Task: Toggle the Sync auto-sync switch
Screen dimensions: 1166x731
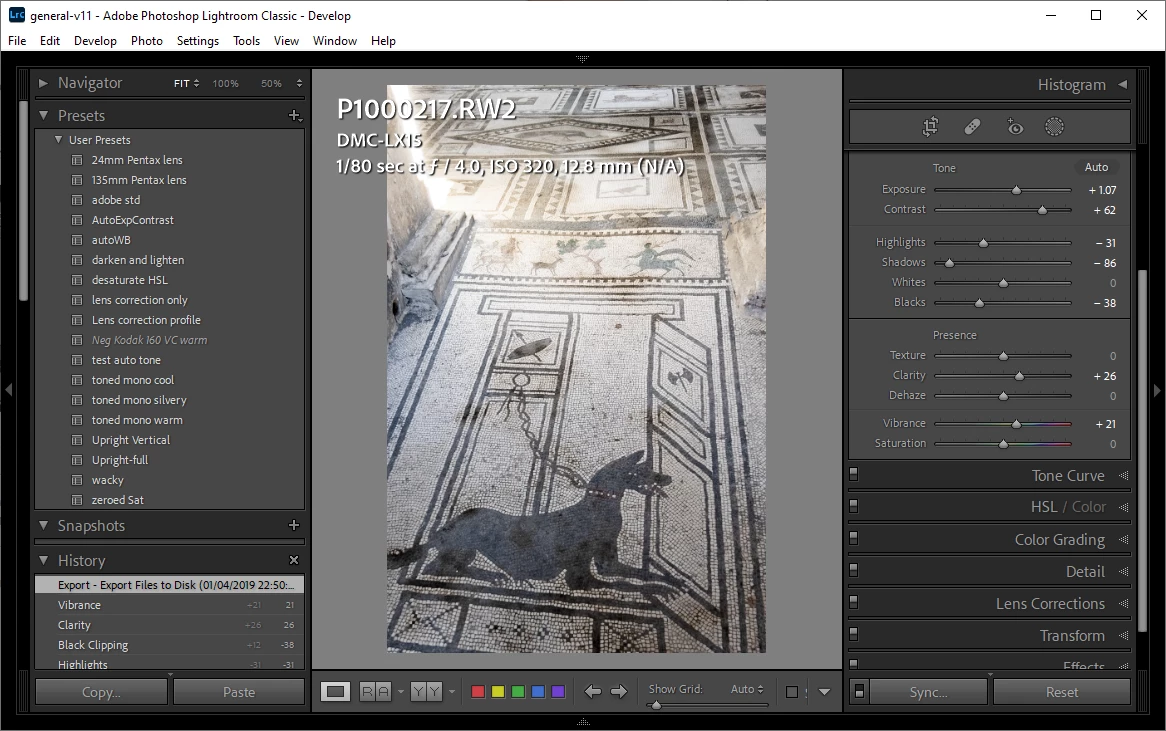Action: pos(859,692)
